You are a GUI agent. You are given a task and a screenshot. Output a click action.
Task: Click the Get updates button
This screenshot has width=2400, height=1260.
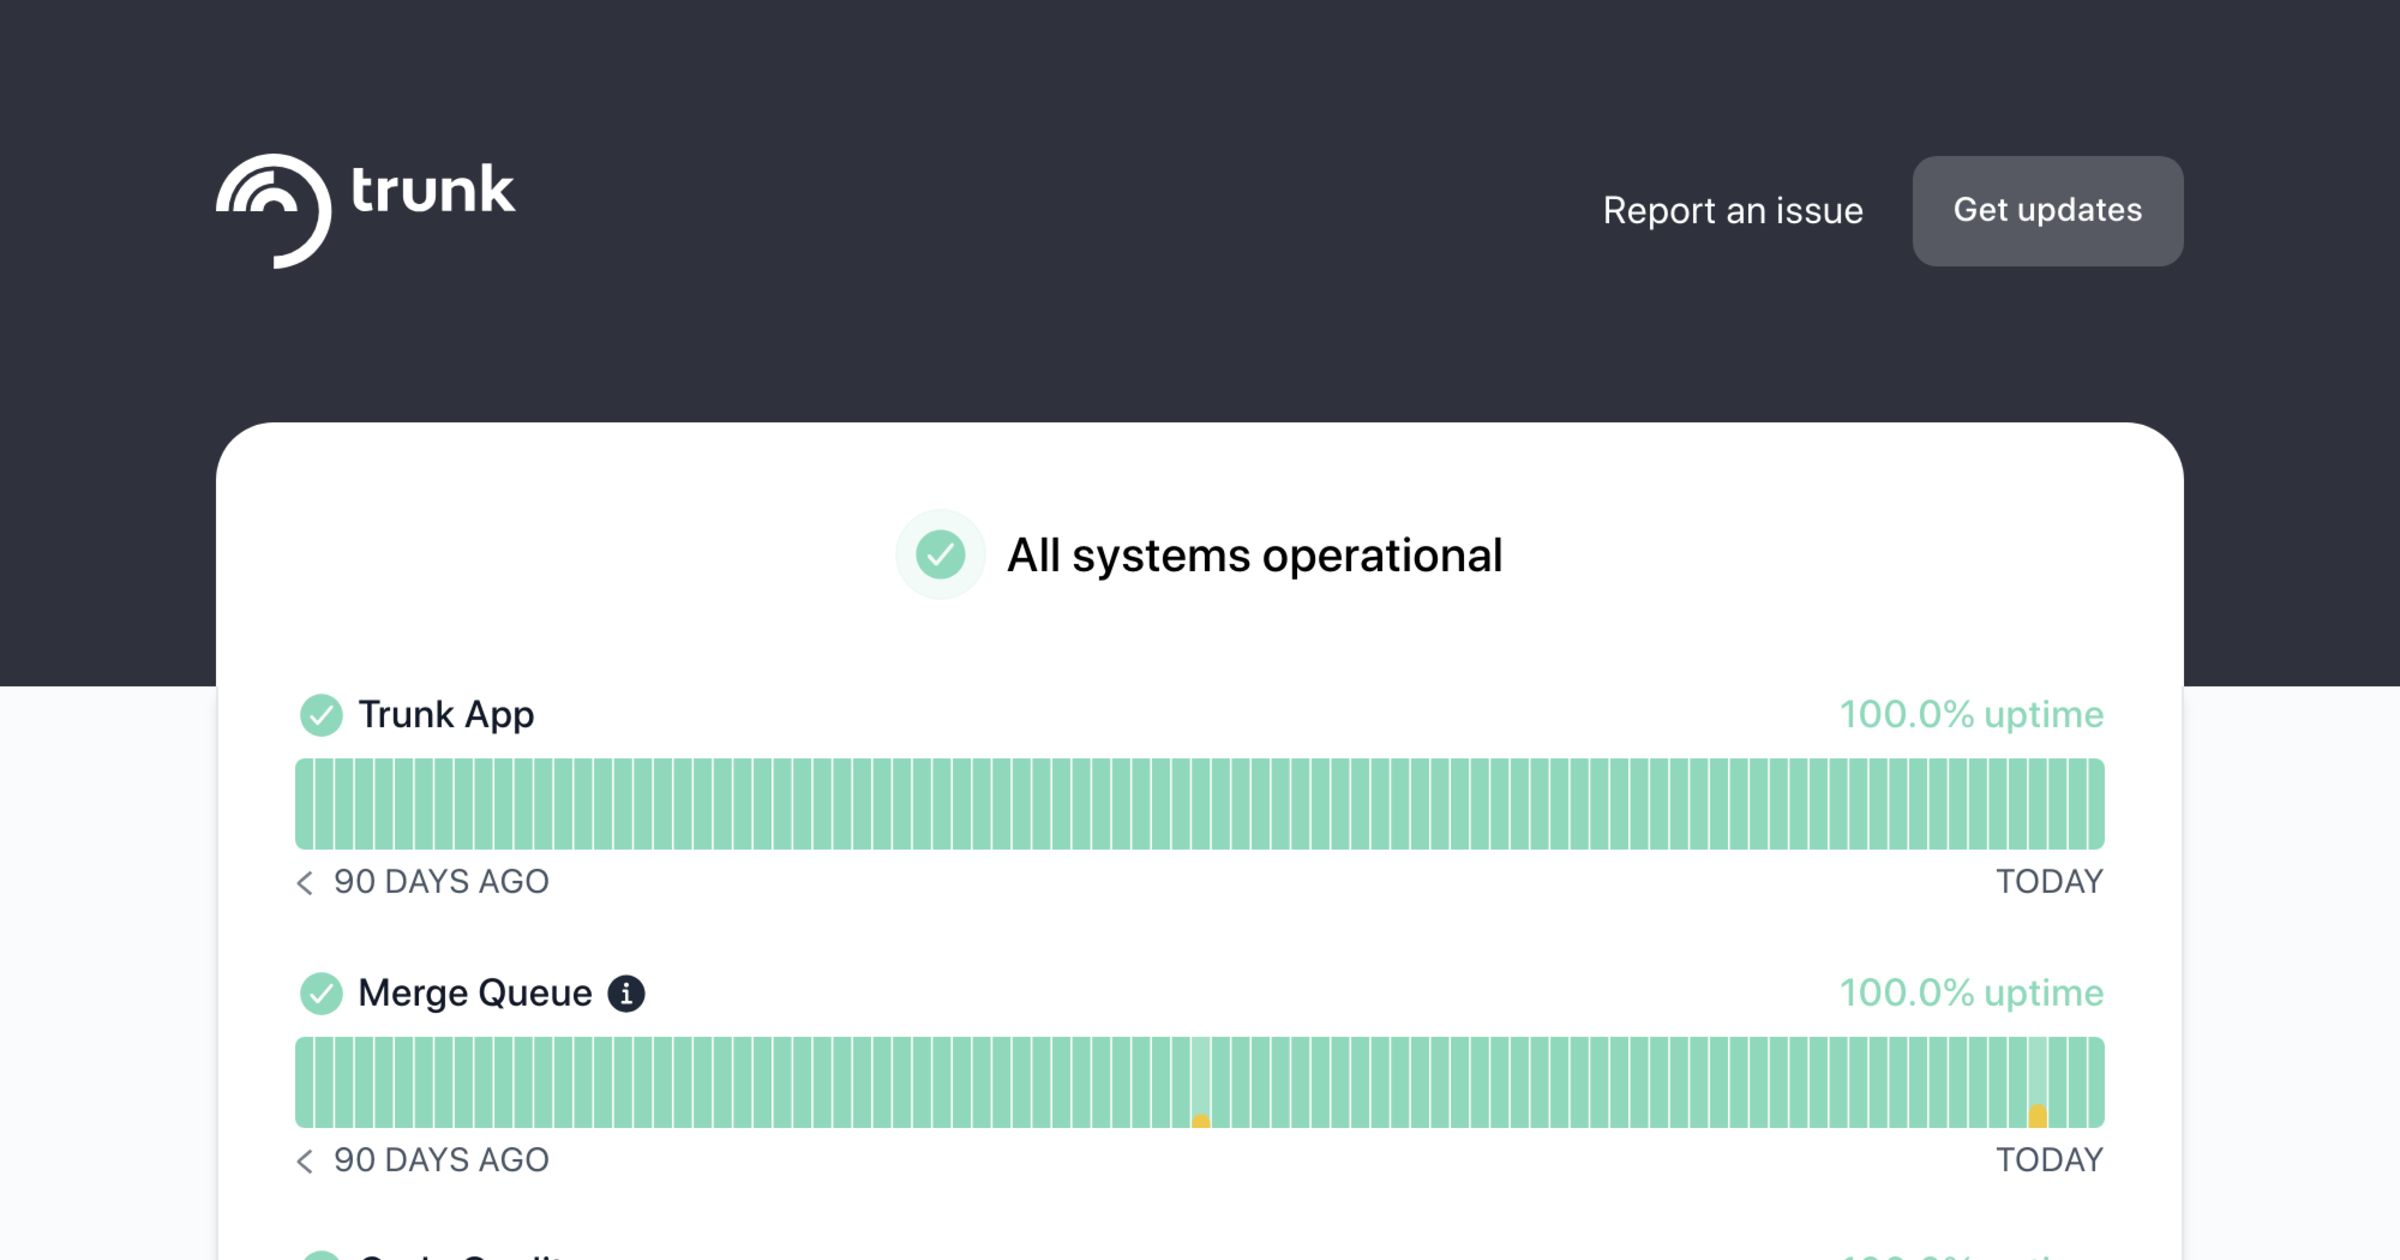click(x=2048, y=211)
